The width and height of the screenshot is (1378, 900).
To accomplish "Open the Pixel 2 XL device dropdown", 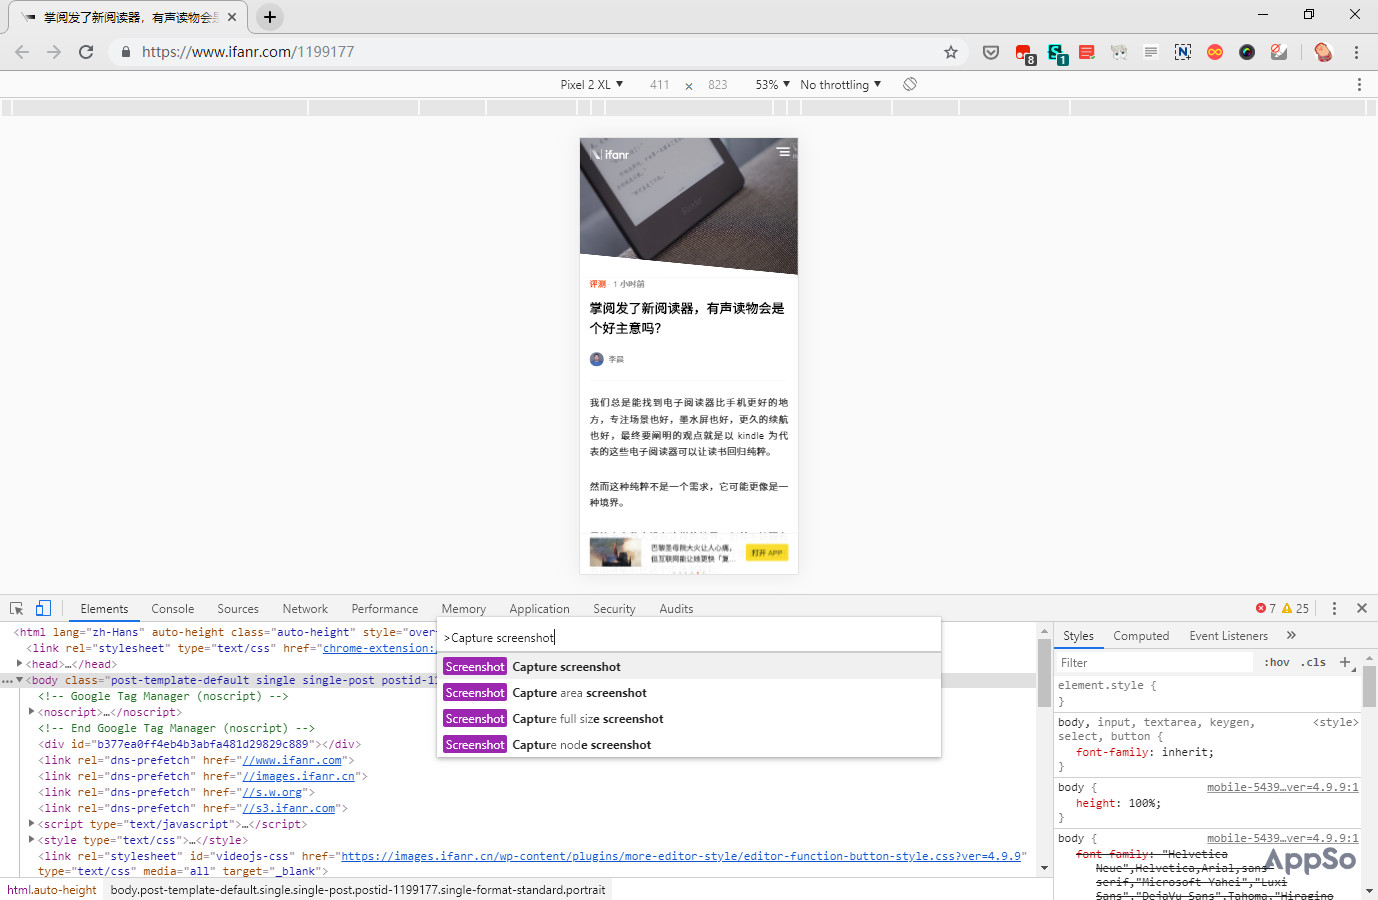I will click(x=590, y=84).
